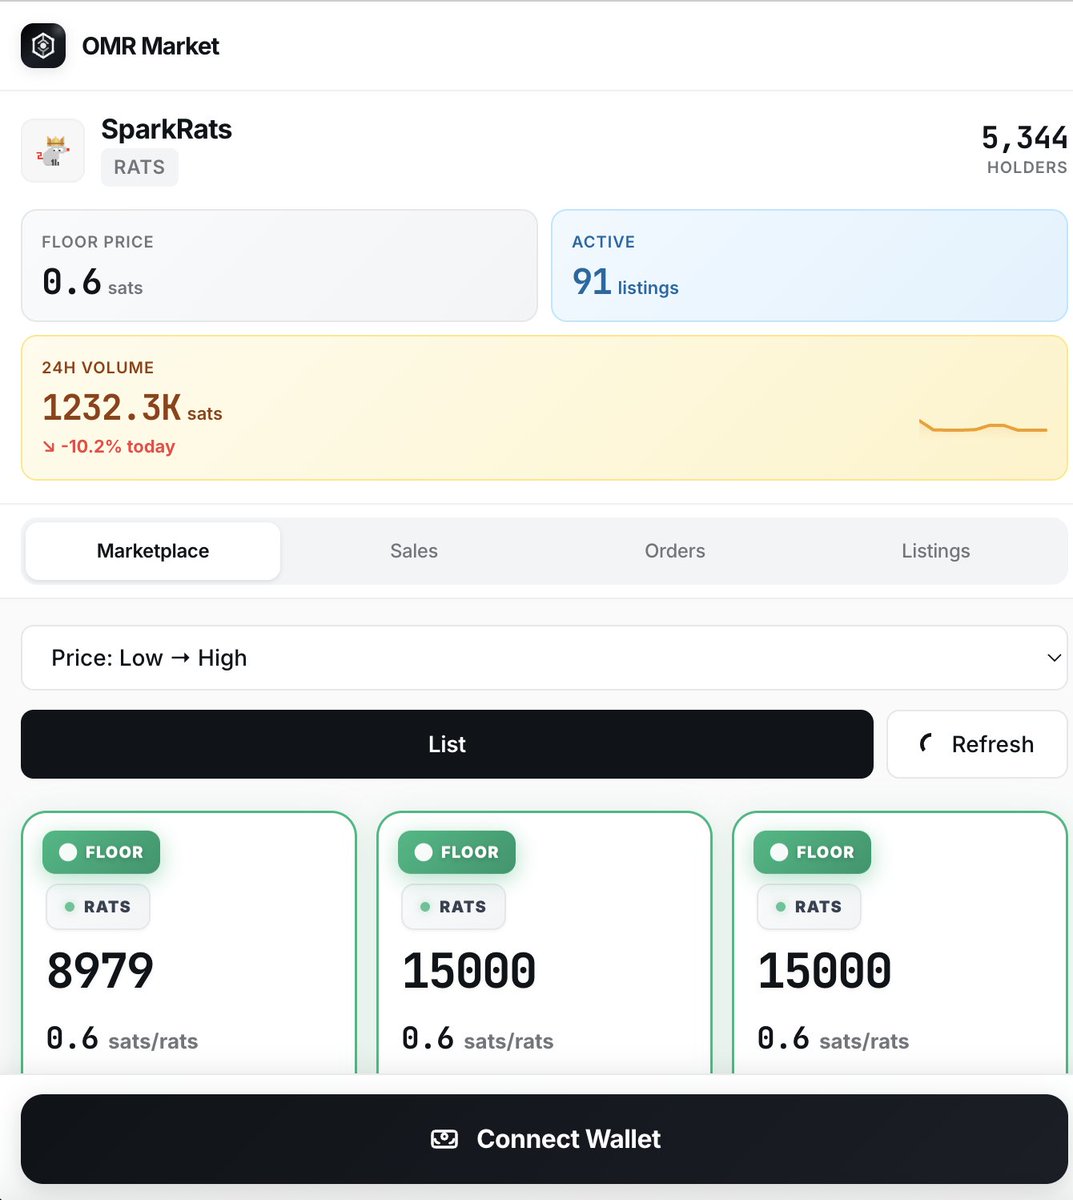Switch to the Marketplace tab
The width and height of the screenshot is (1073, 1200).
(x=153, y=551)
